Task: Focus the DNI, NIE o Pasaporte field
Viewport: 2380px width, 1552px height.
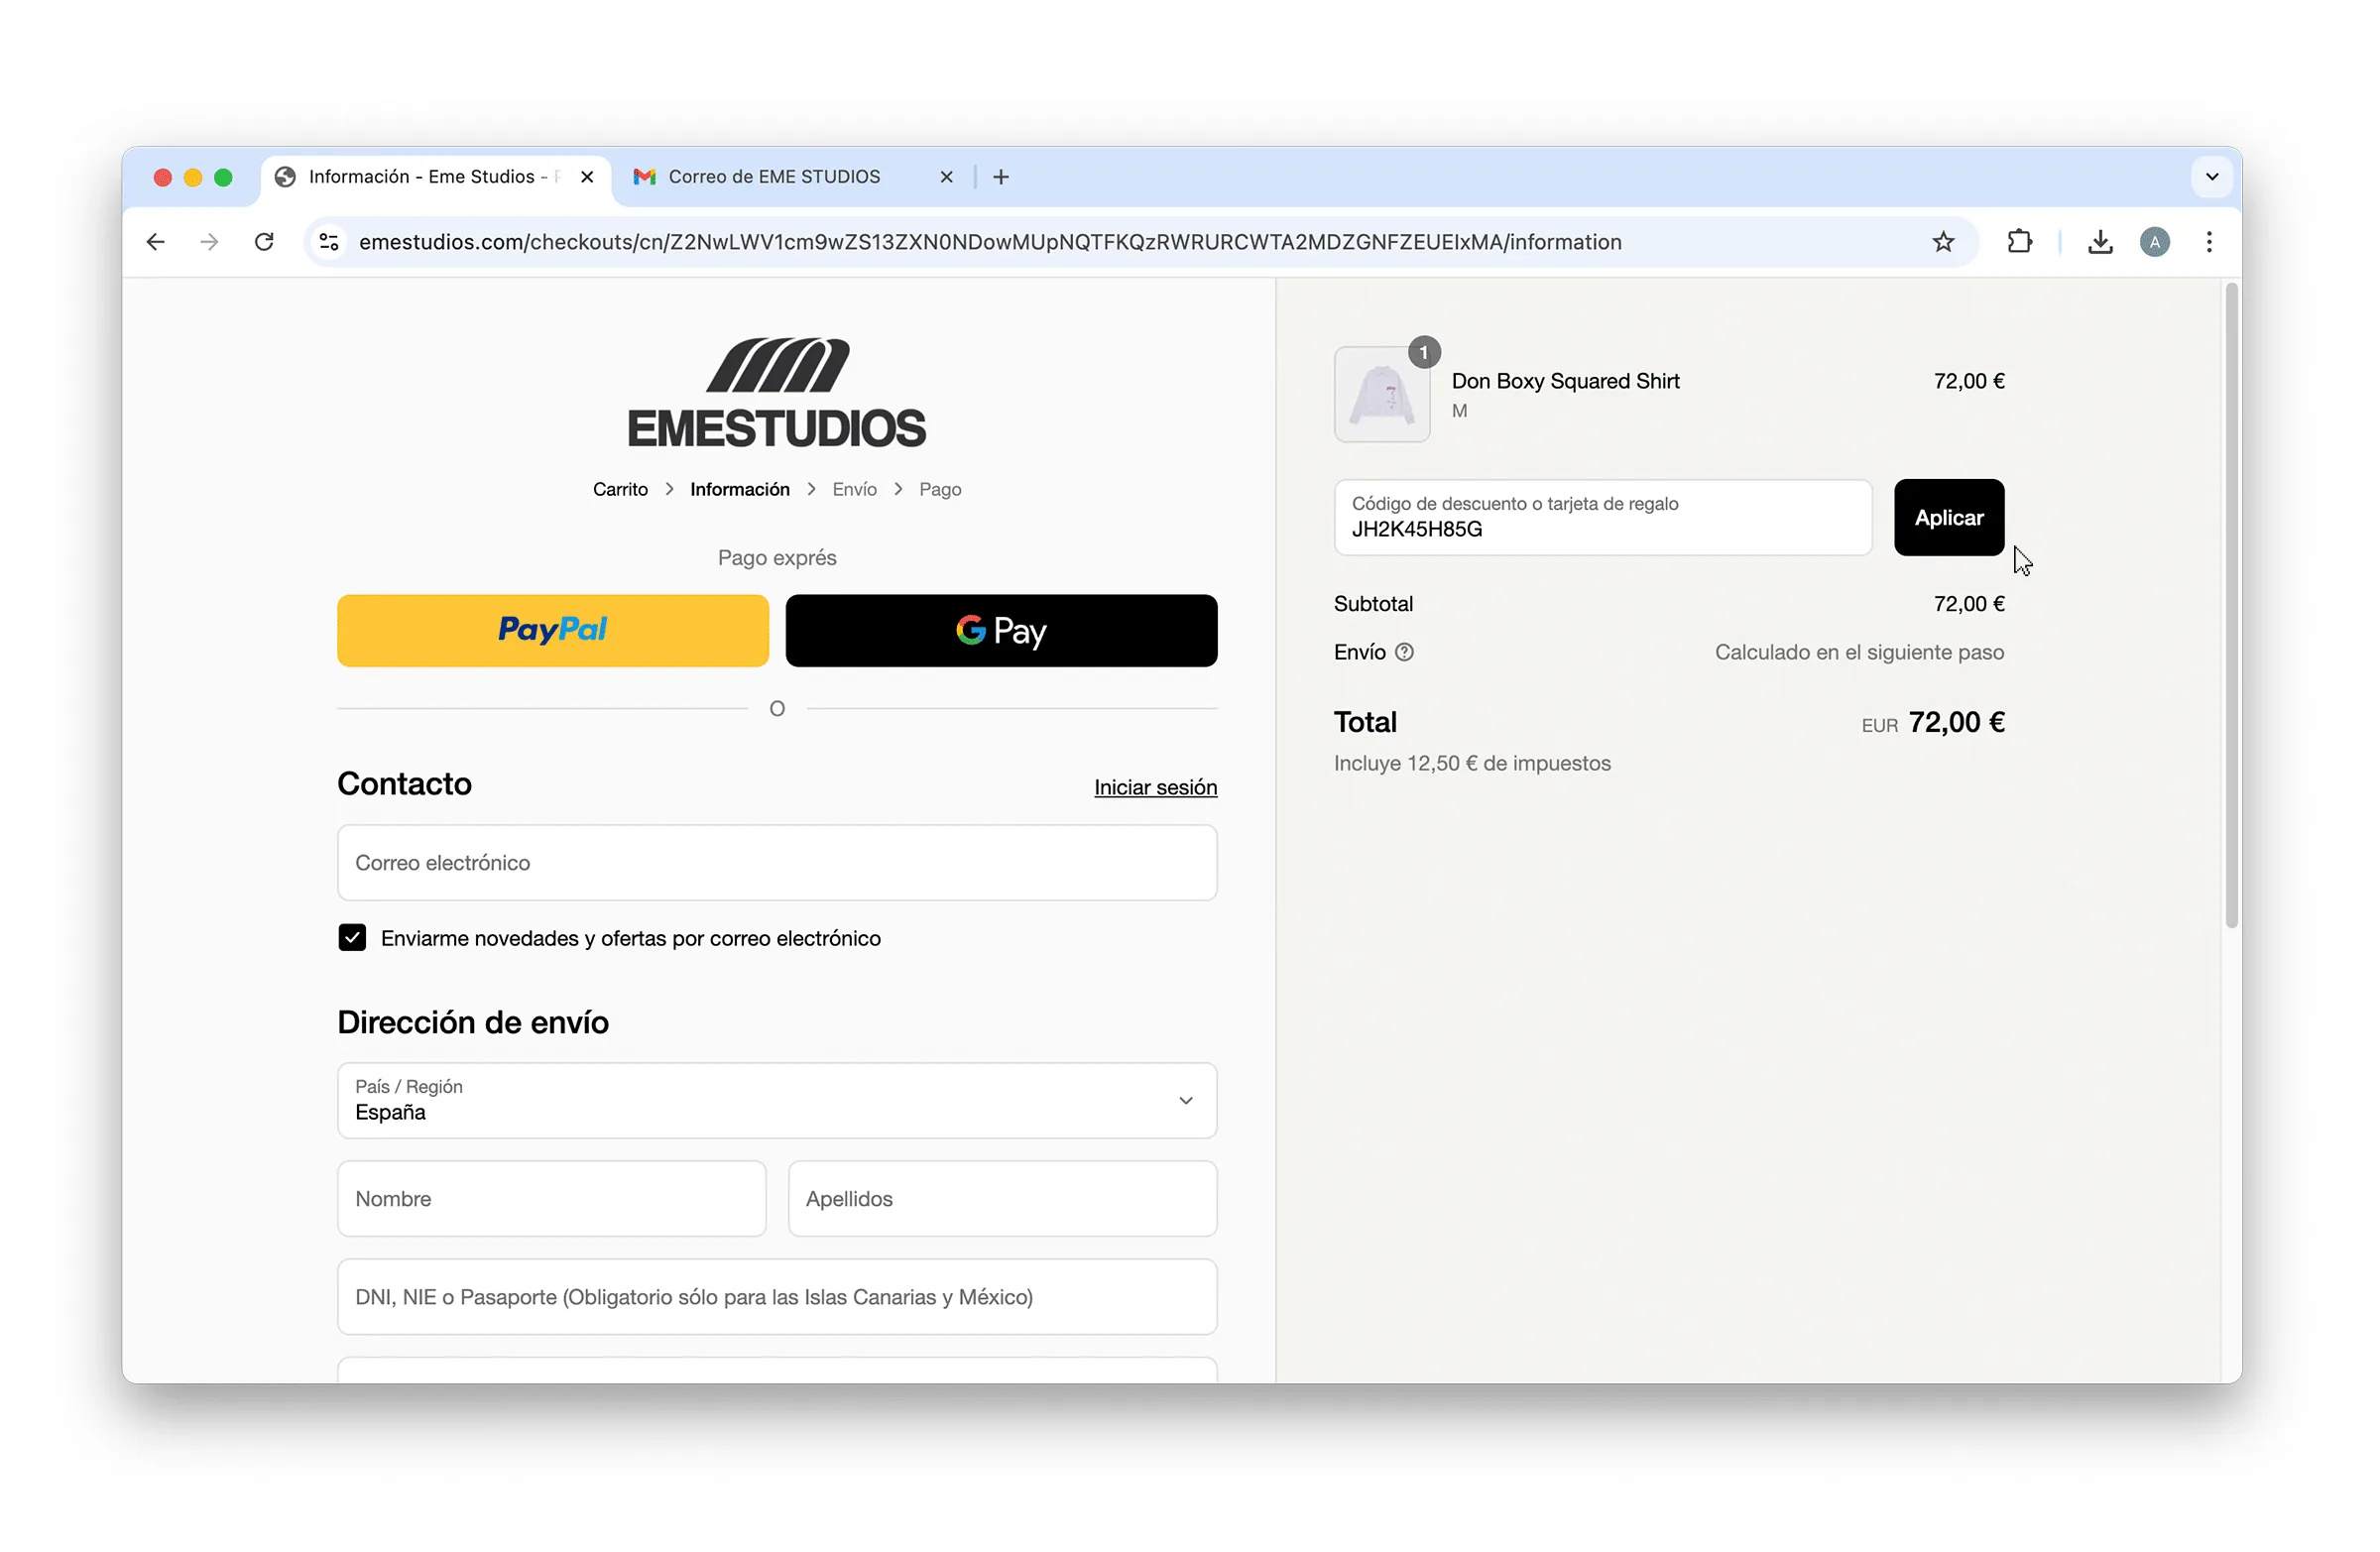Action: [777, 1296]
